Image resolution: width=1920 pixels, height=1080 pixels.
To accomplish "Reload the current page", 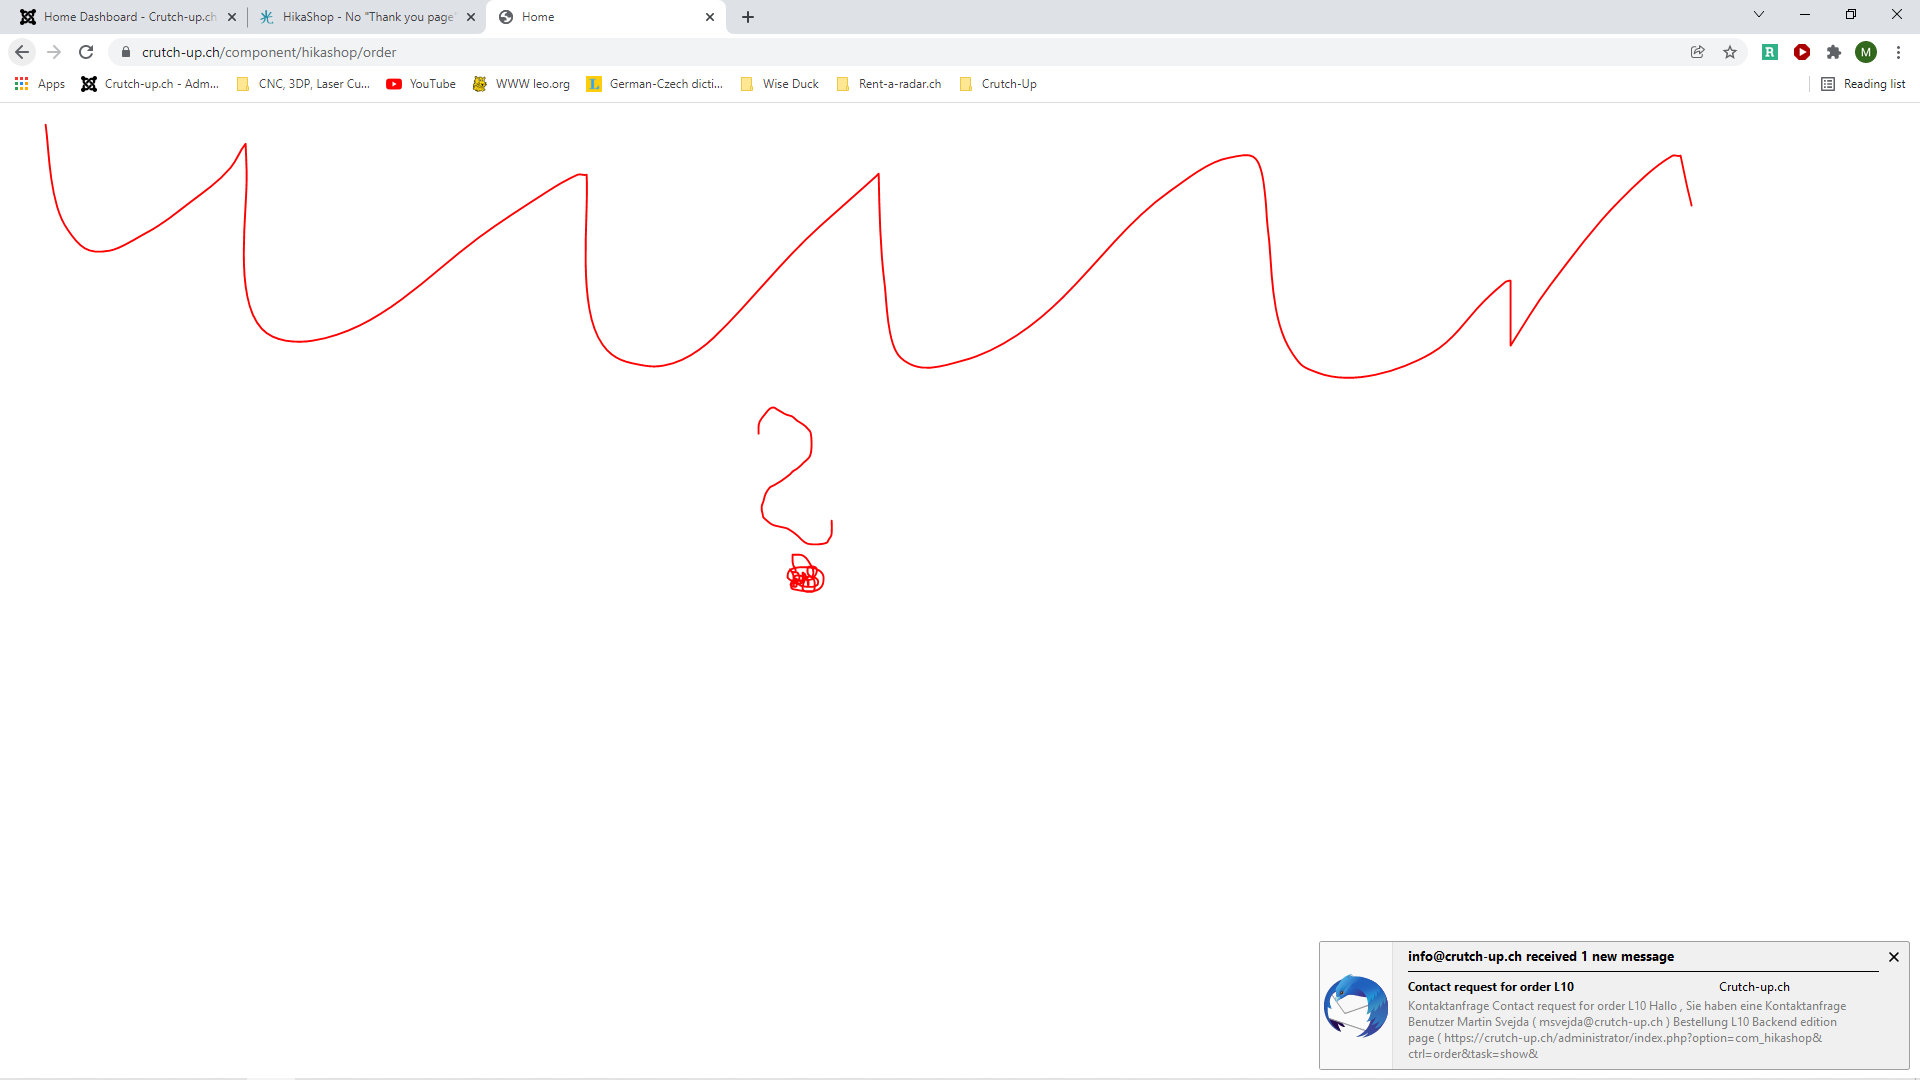I will point(86,52).
